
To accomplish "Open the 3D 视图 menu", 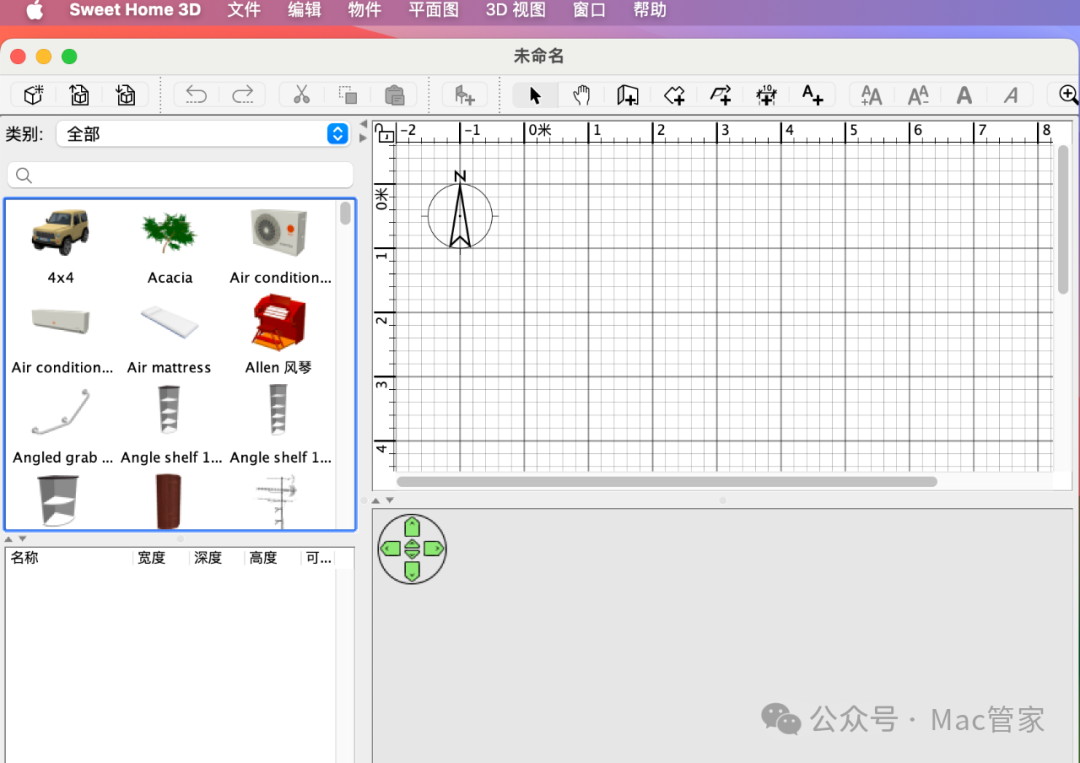I will [515, 10].
